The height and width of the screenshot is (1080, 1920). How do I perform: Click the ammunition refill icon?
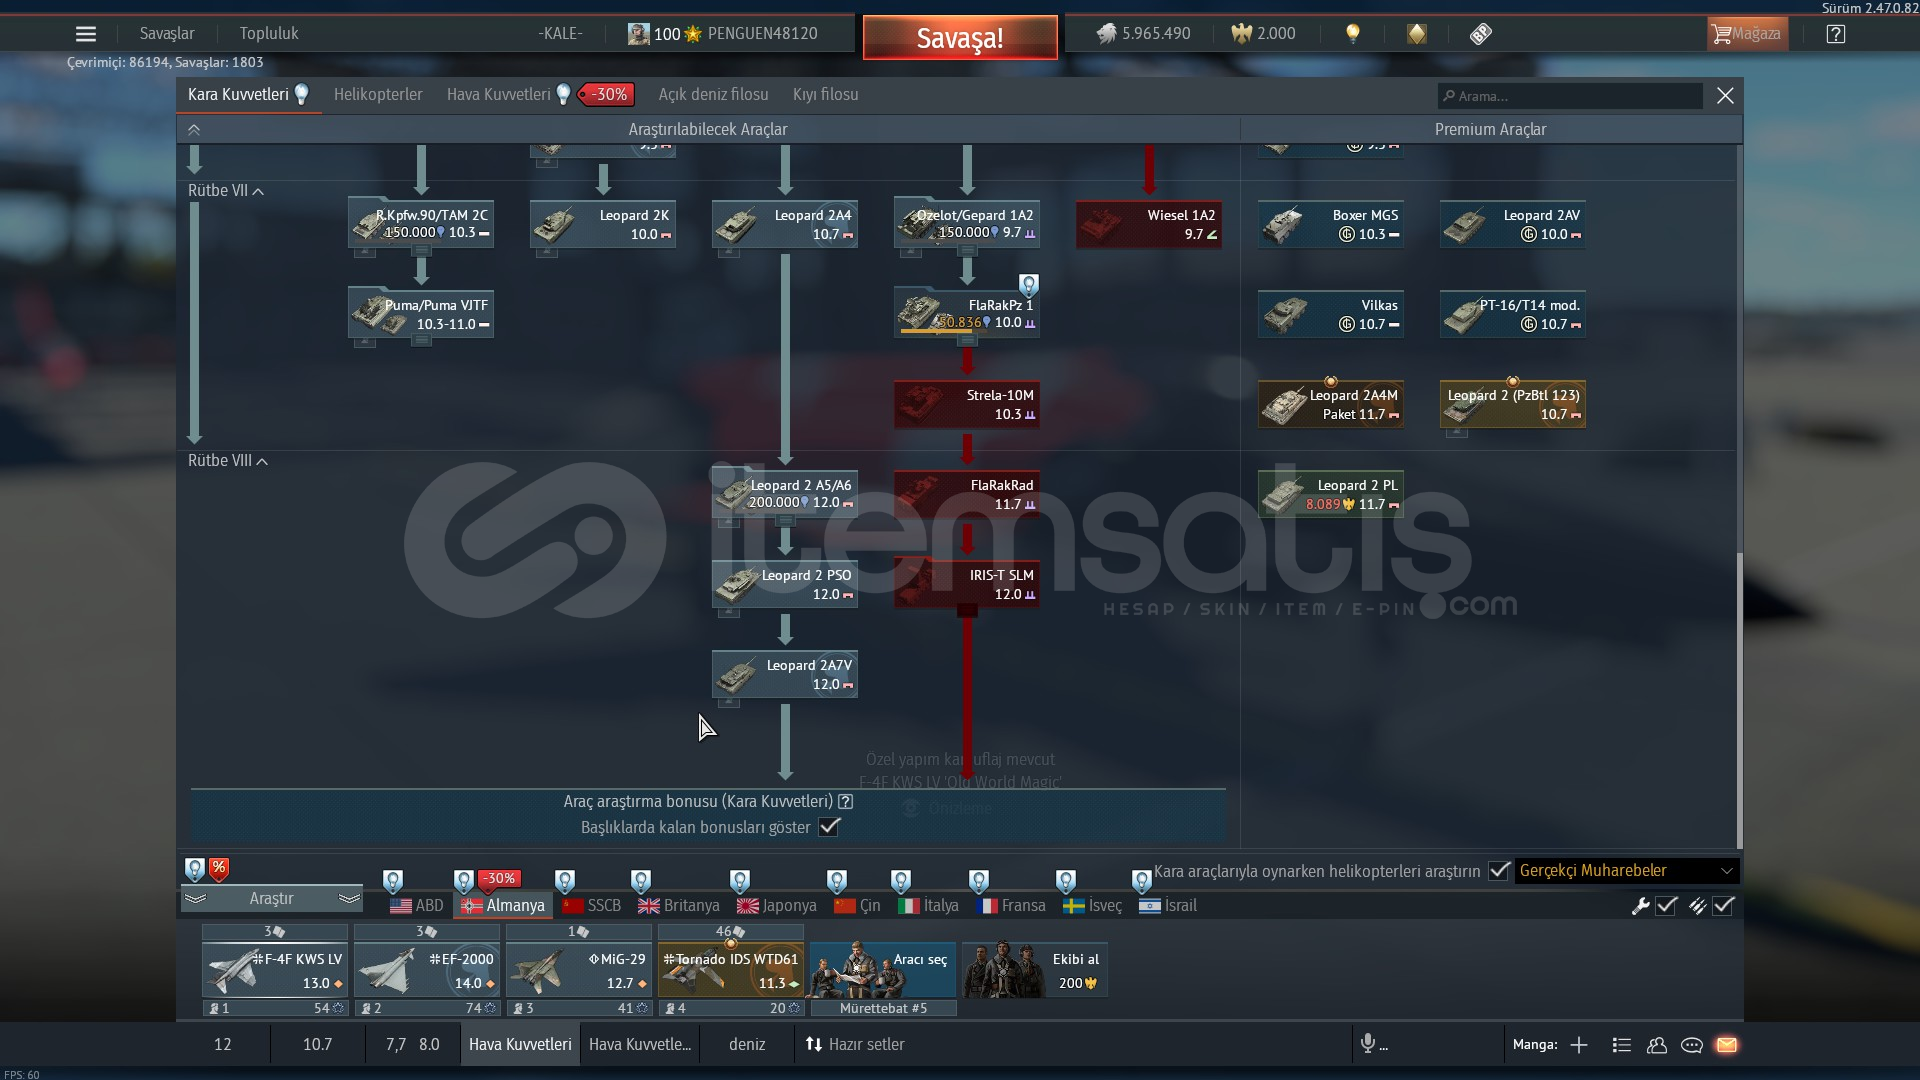[1697, 906]
